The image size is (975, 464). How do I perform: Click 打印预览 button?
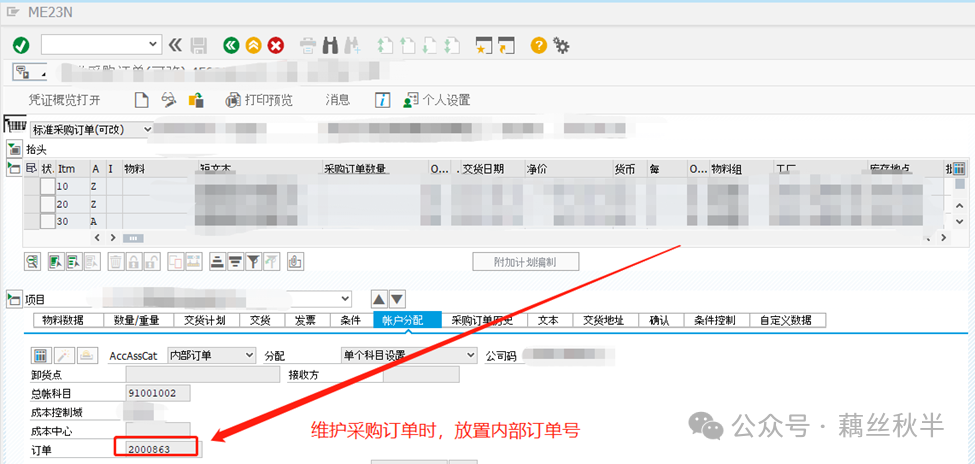point(259,100)
